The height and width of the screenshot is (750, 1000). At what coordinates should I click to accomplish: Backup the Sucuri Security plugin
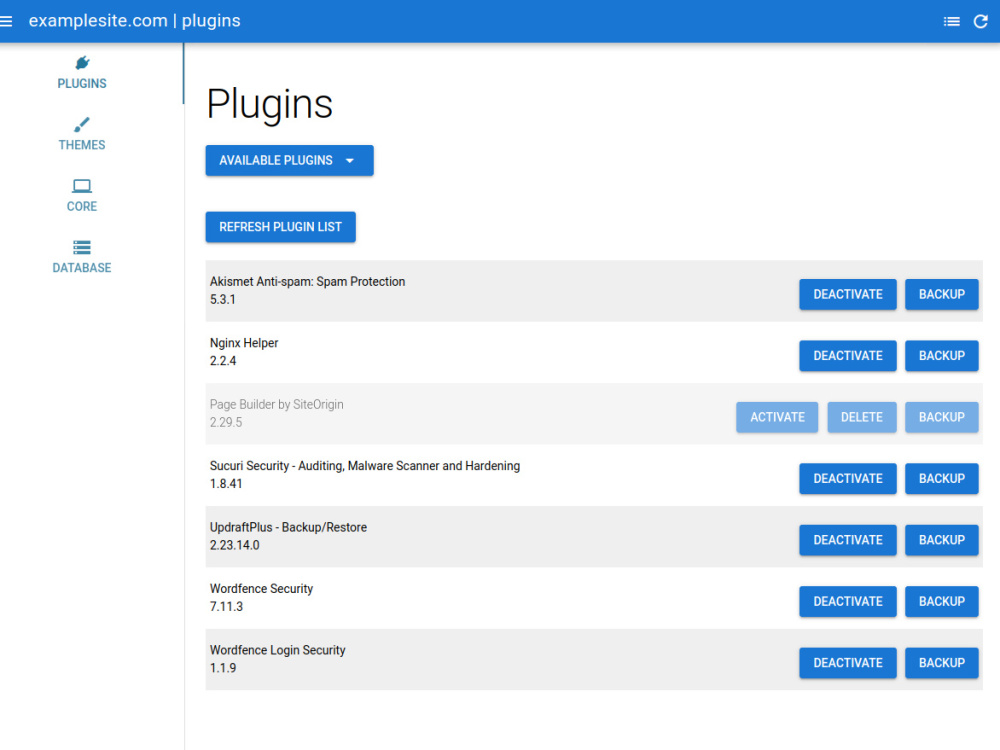[x=941, y=479]
